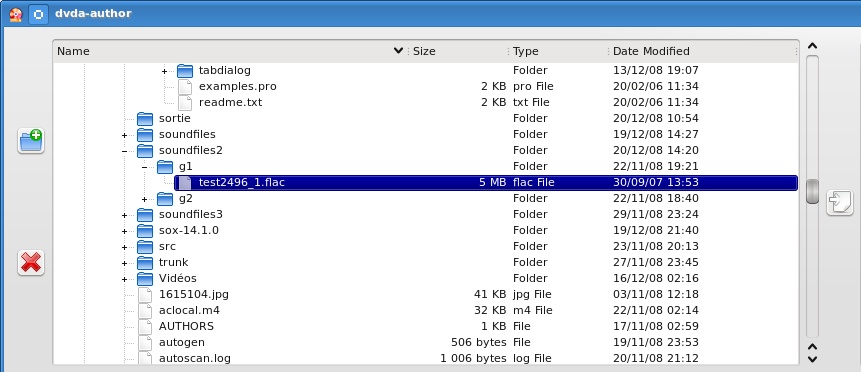
Task: Click the soundfiles3 folder icon
Action: pos(145,214)
